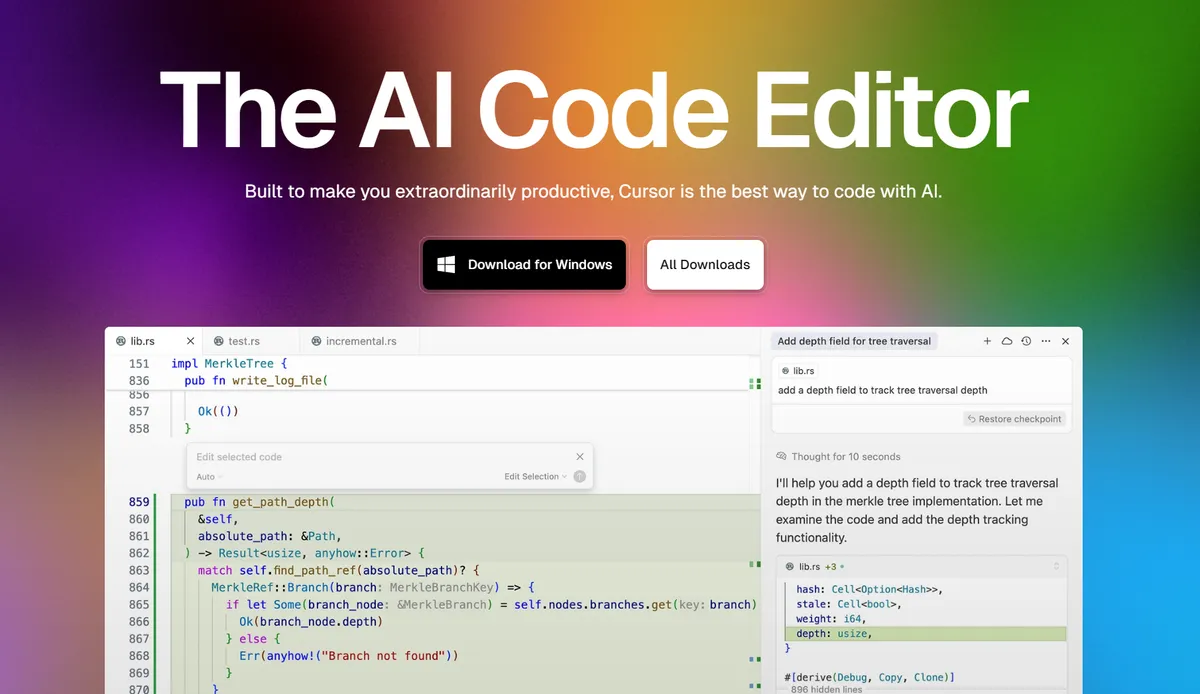The image size is (1200, 694).
Task: Click the All Downloads button
Action: (705, 265)
